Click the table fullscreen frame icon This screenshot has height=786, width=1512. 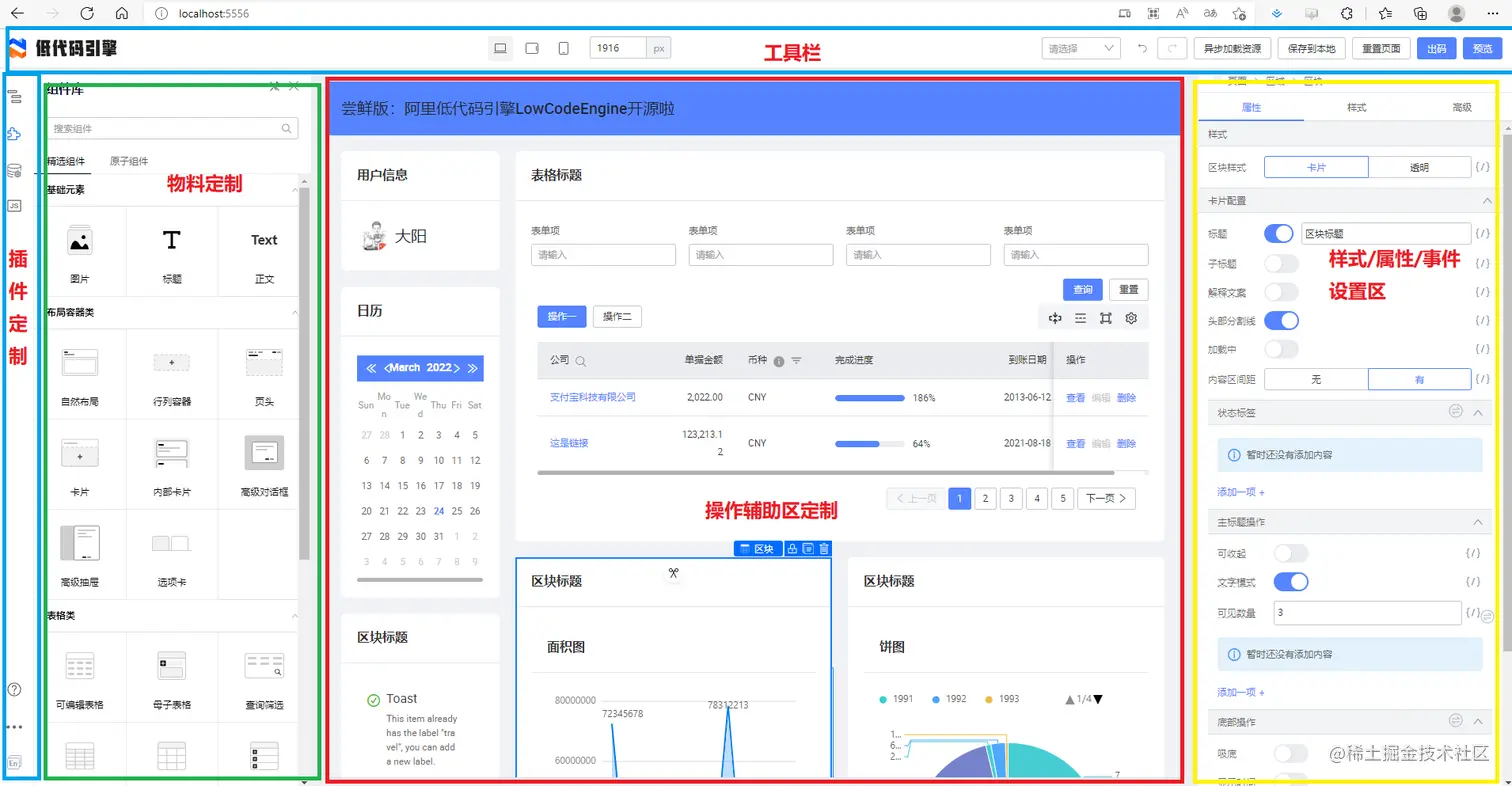tap(1106, 318)
